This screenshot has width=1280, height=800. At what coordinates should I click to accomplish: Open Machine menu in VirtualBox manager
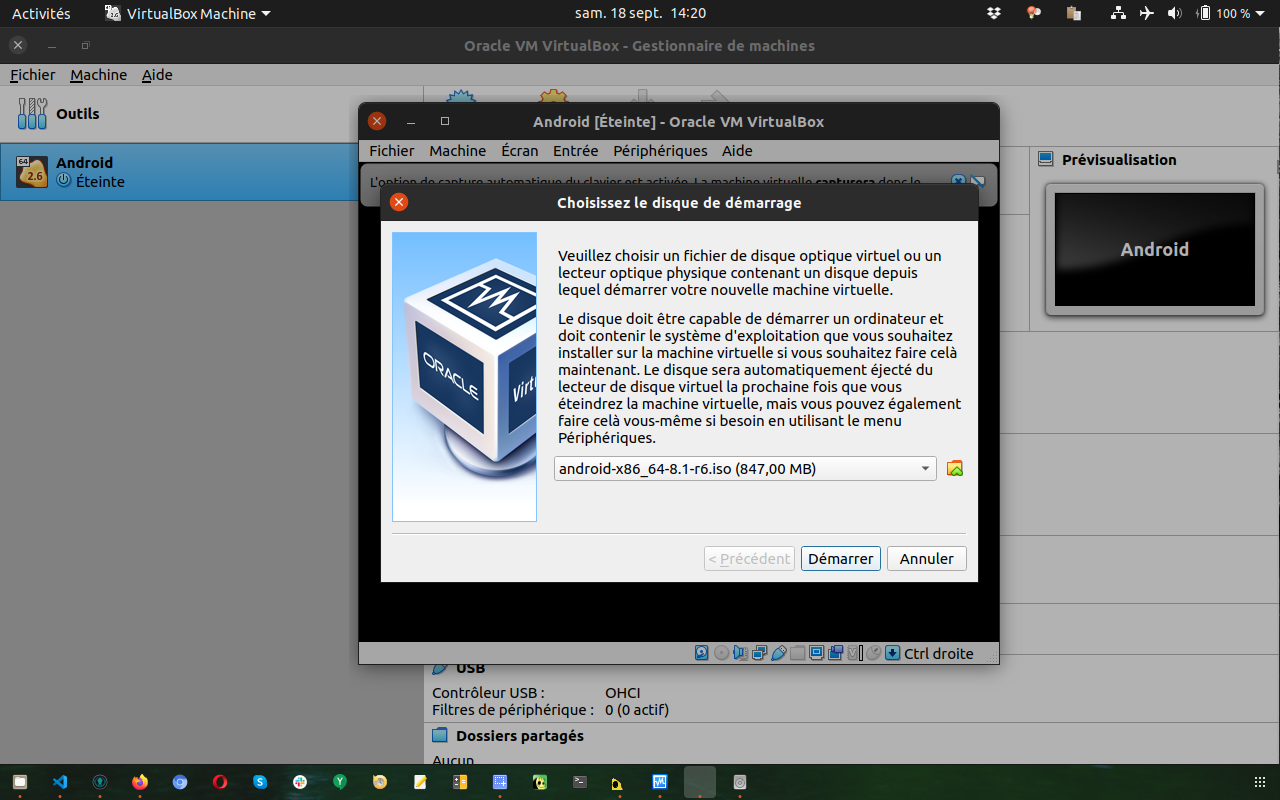coord(98,75)
